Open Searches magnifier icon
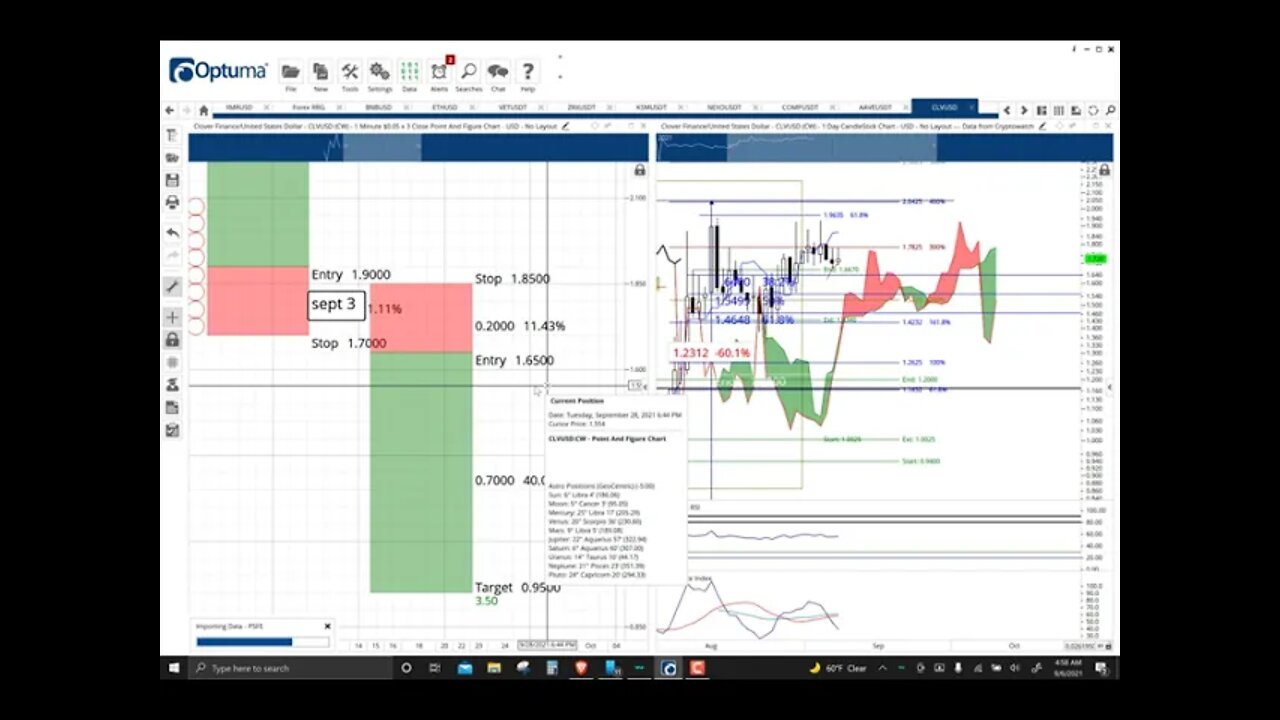The width and height of the screenshot is (1280, 720). 468,72
